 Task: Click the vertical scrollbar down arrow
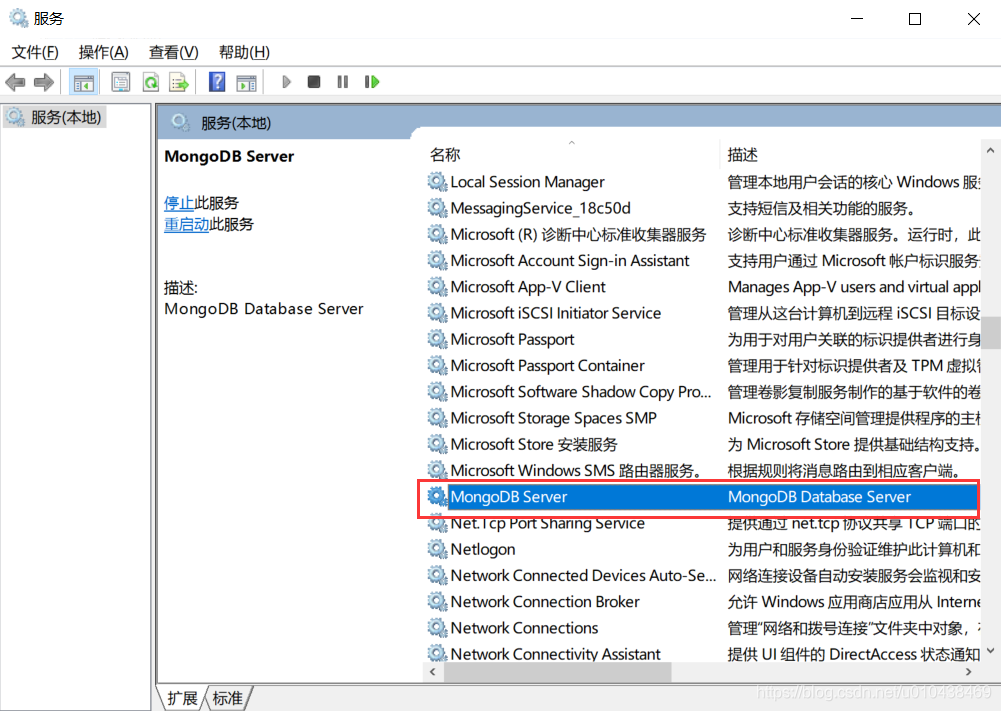[990, 651]
